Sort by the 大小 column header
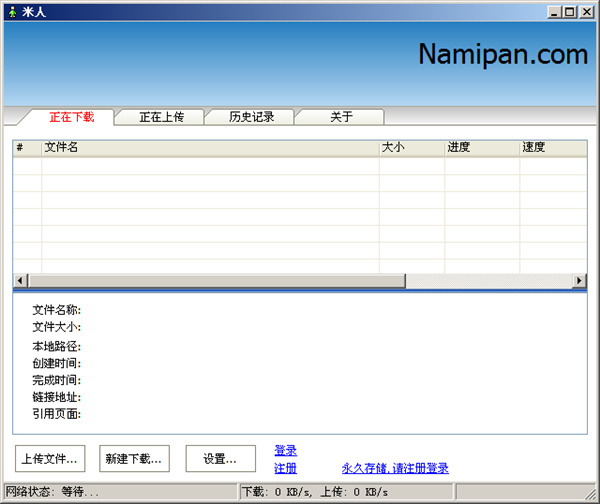The height and width of the screenshot is (504, 600). pos(412,148)
